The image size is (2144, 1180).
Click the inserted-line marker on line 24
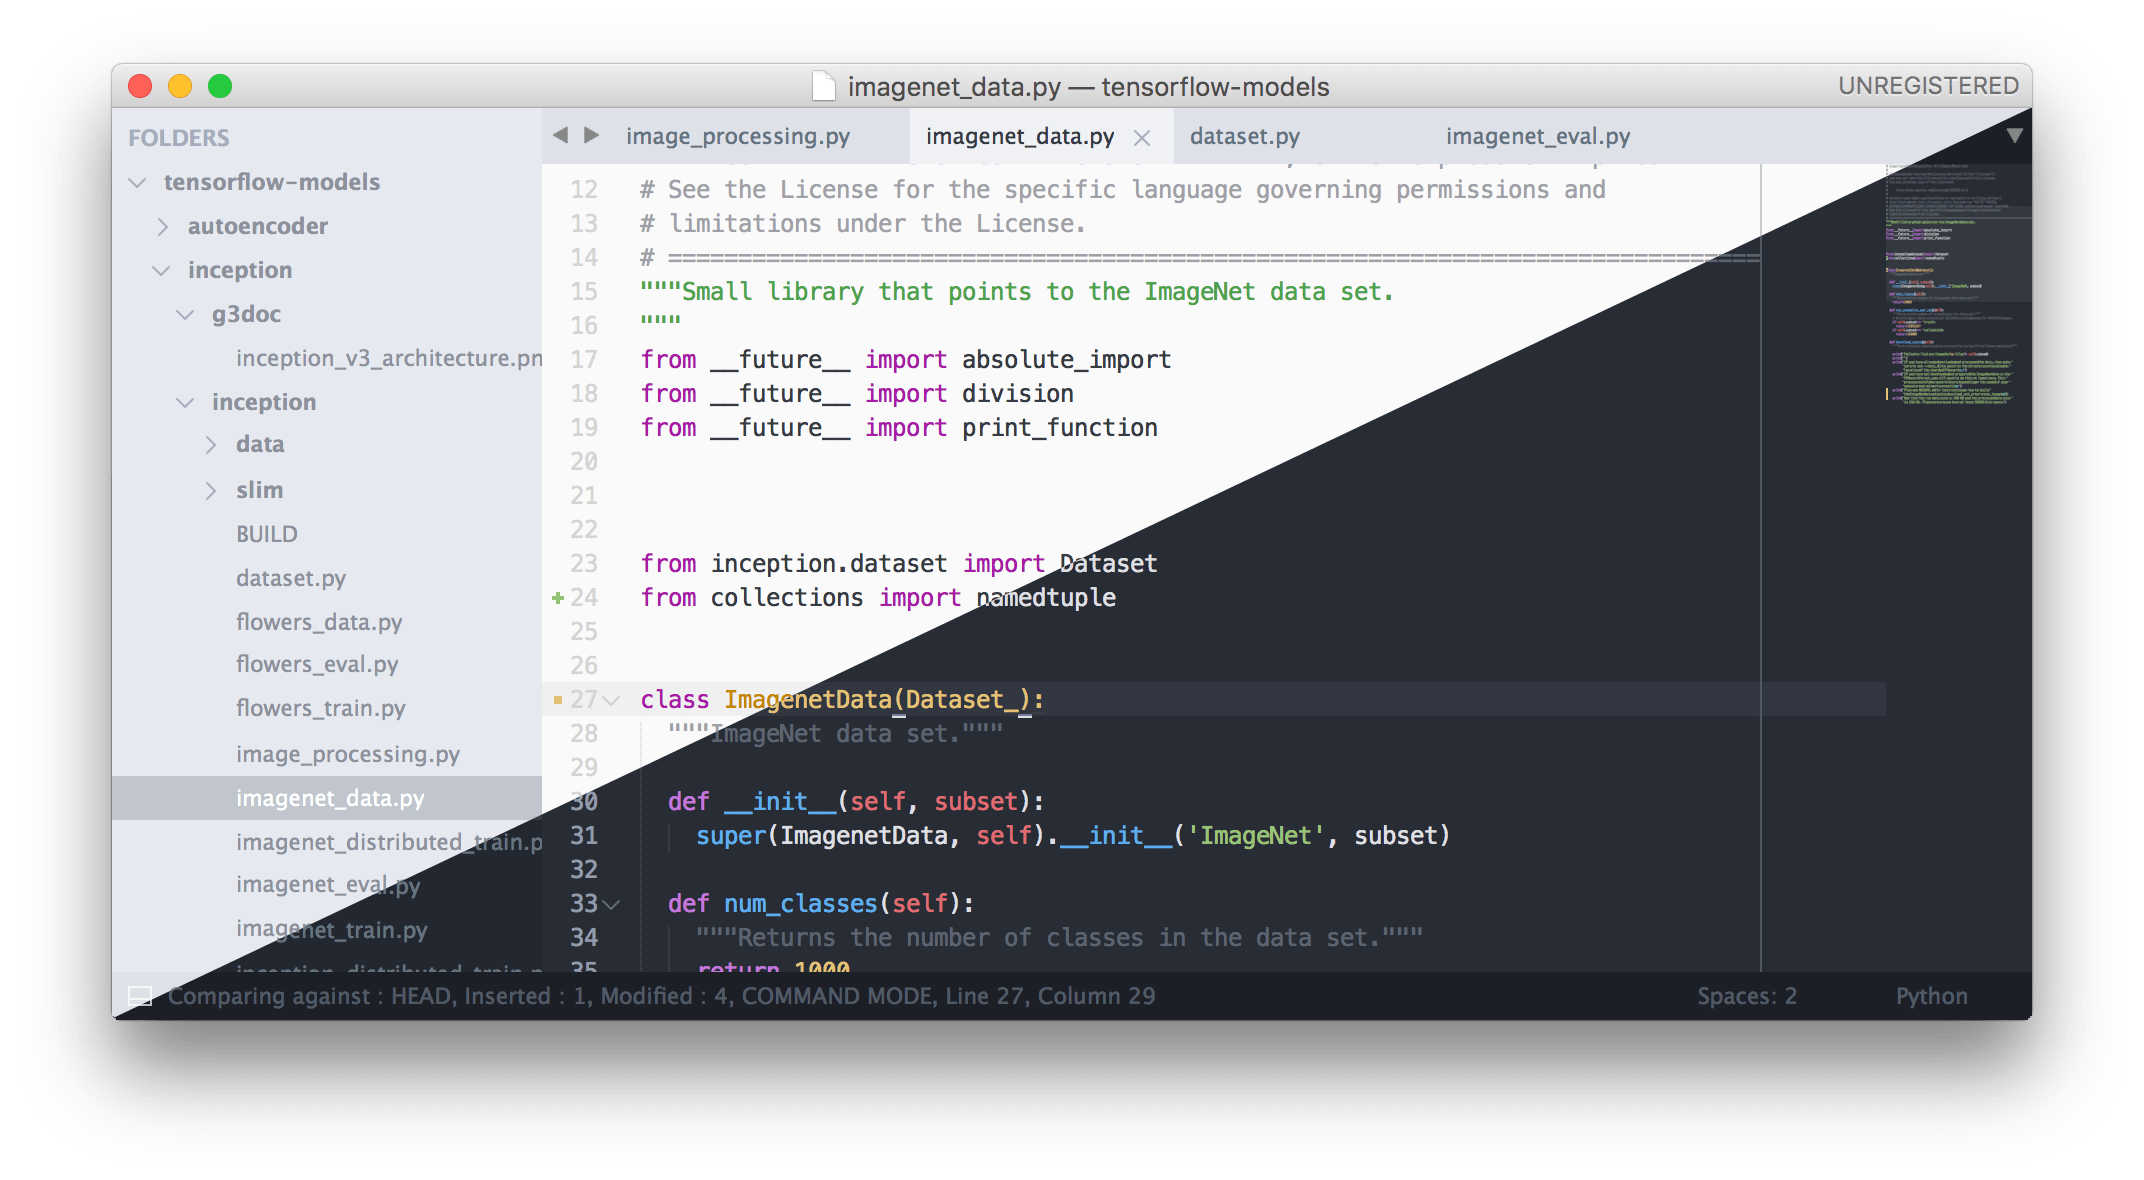[x=558, y=598]
